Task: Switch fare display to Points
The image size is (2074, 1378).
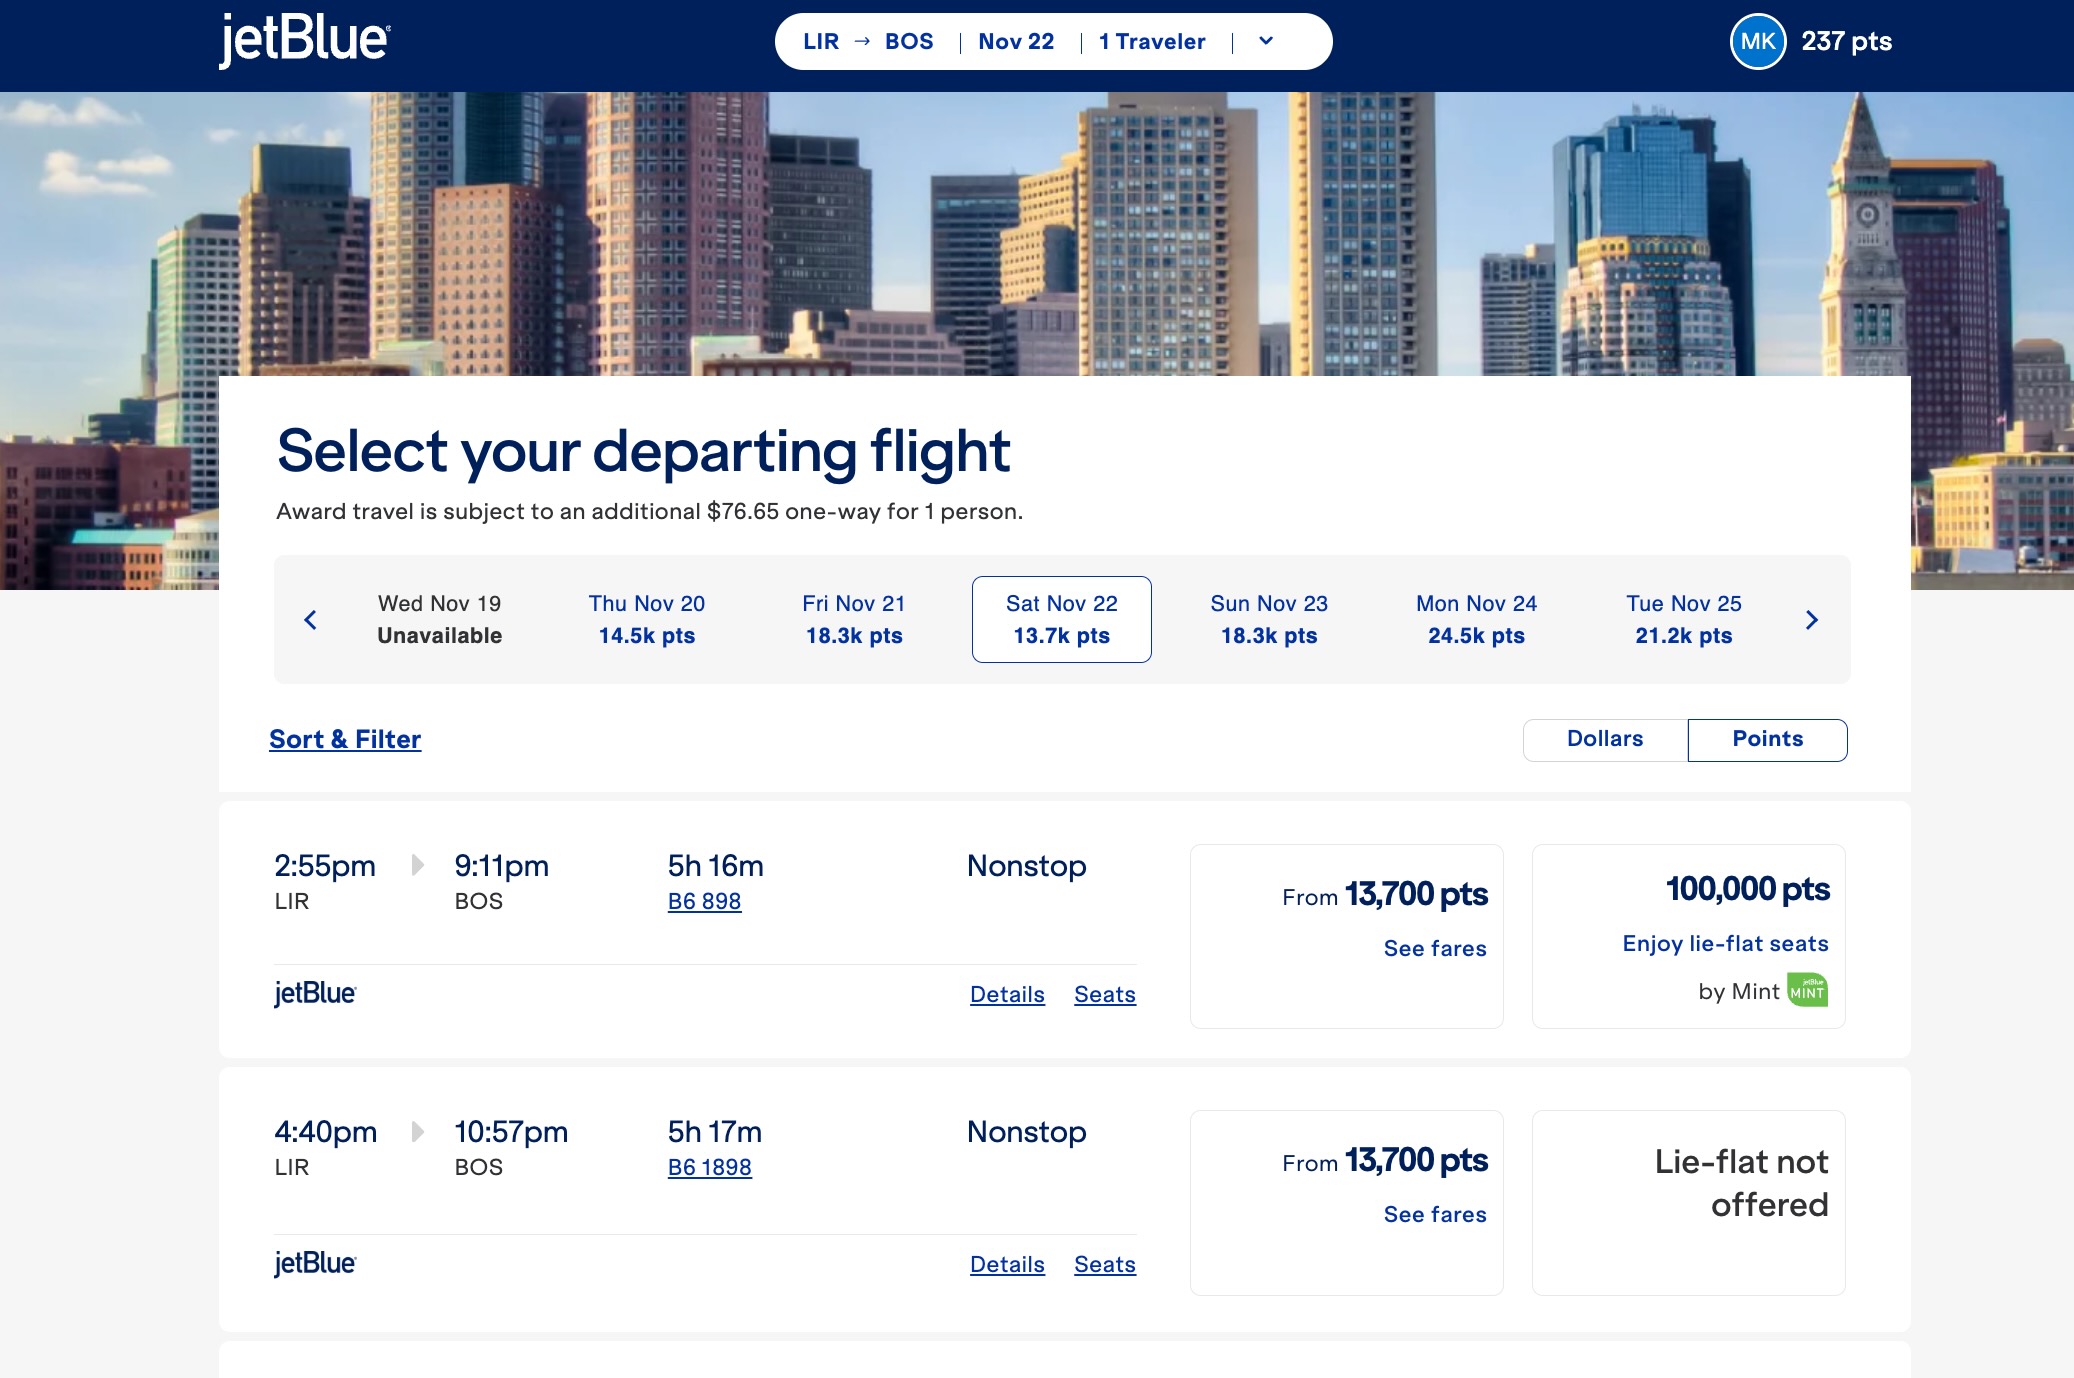Action: tap(1767, 739)
